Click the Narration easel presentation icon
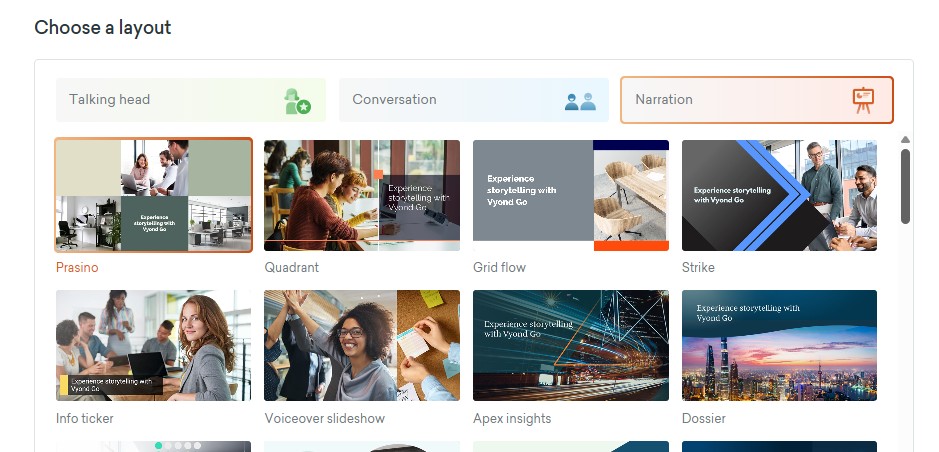 [x=863, y=101]
